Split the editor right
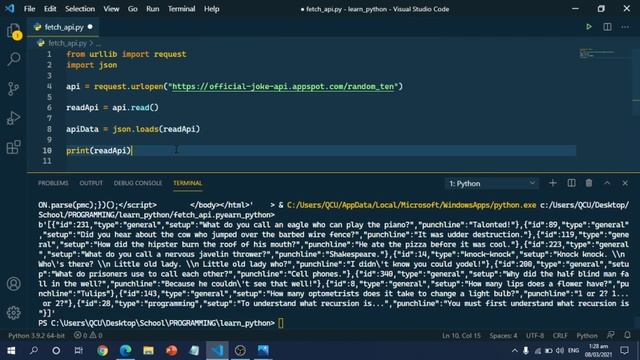Screen dimensions: 640x360 click(x=607, y=27)
